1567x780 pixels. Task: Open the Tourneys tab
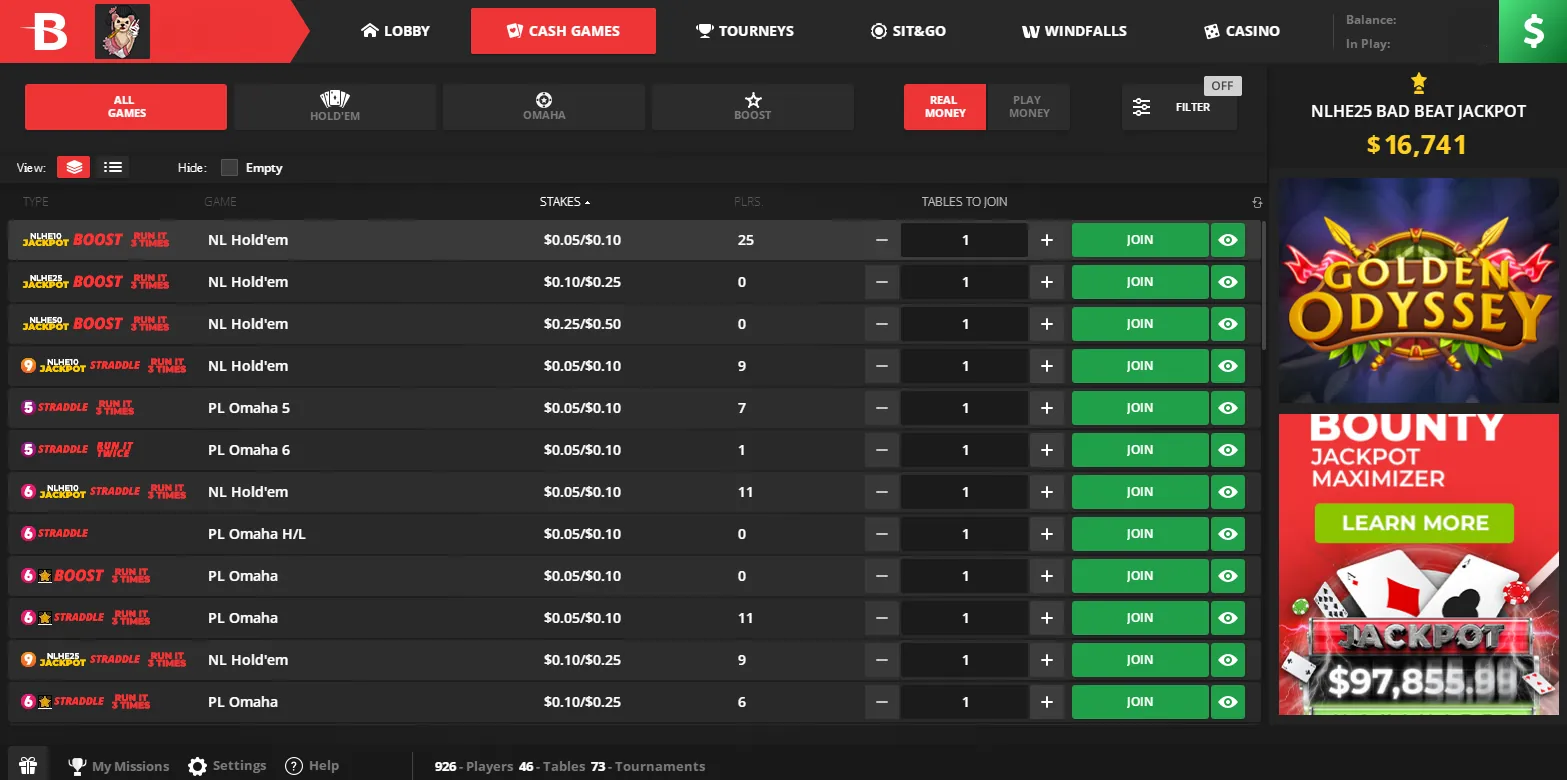pyautogui.click(x=745, y=31)
